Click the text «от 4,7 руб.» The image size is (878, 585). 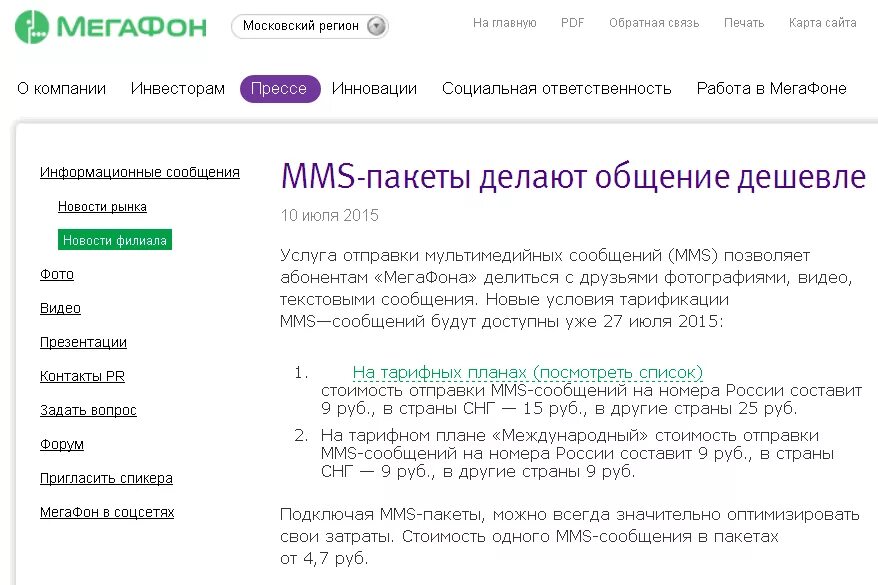324,558
